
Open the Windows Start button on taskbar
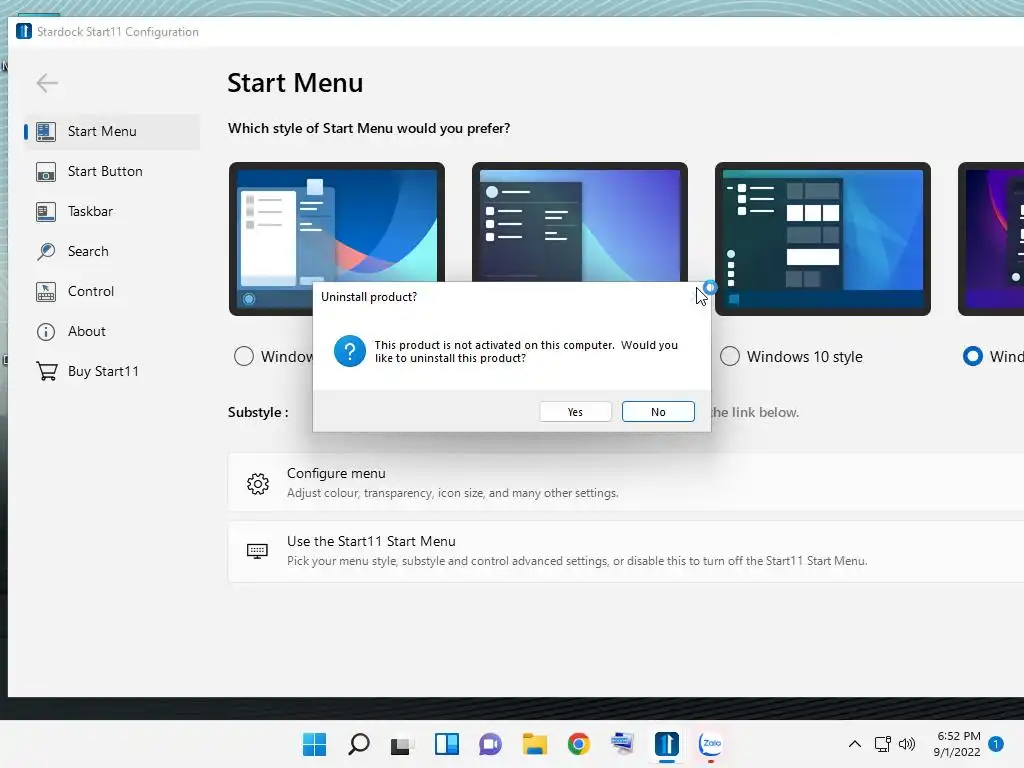tap(314, 744)
